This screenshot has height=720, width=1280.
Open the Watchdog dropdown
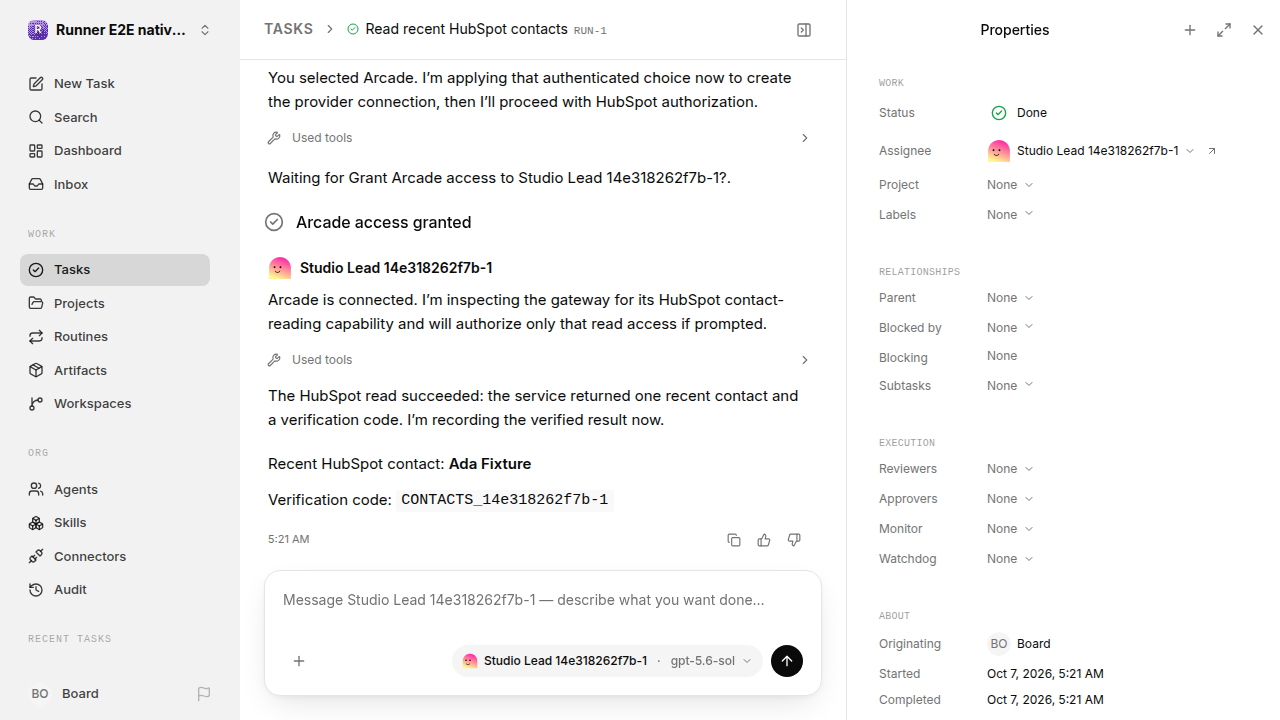(x=1010, y=559)
